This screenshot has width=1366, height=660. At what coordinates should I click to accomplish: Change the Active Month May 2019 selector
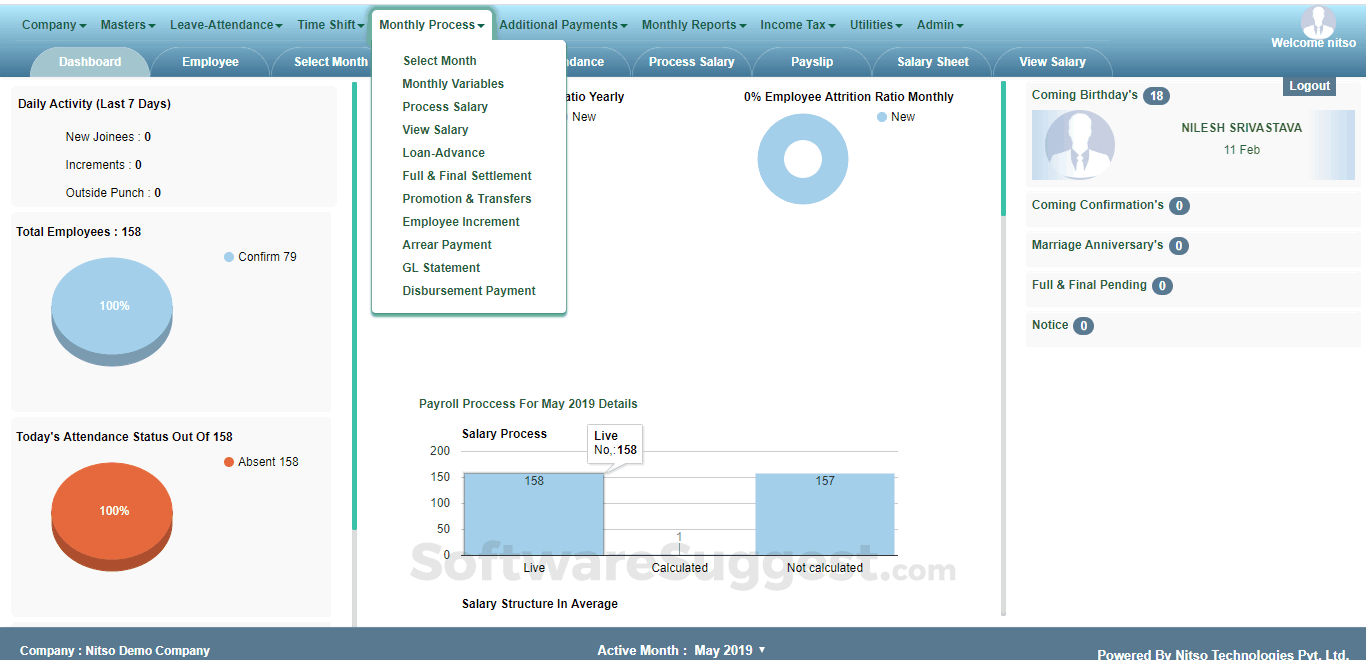[730, 650]
